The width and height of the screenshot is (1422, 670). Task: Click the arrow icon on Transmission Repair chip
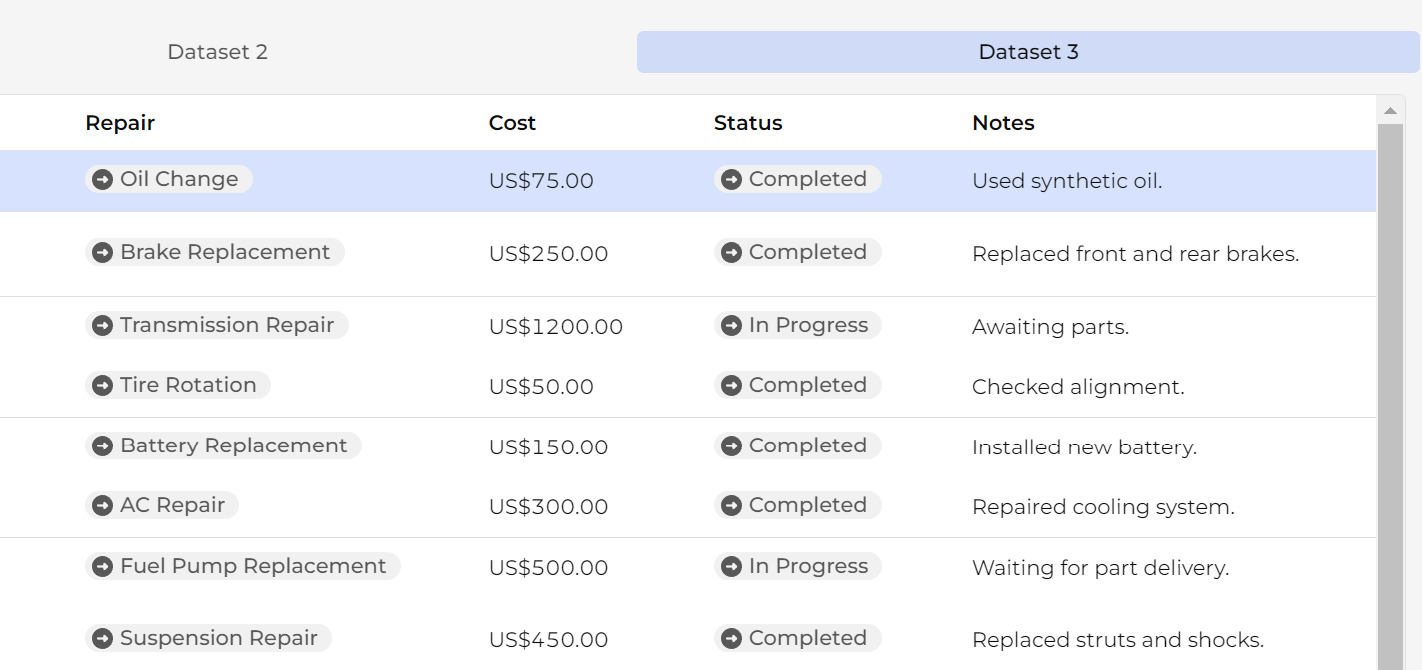102,325
